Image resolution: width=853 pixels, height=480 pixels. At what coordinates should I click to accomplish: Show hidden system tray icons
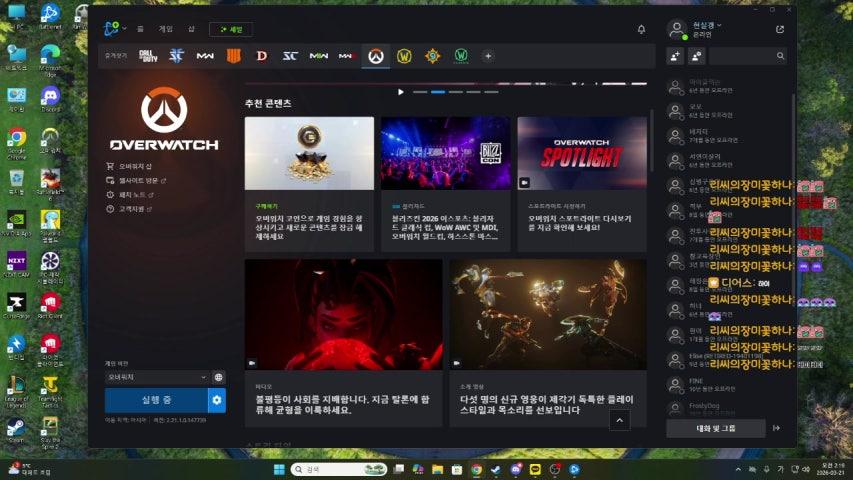click(738, 469)
